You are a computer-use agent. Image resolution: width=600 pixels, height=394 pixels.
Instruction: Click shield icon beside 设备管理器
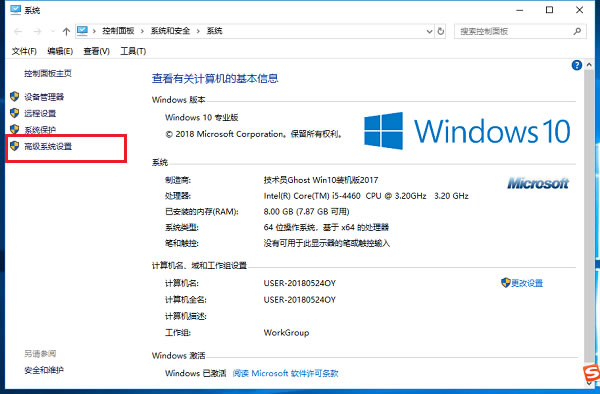point(15,96)
